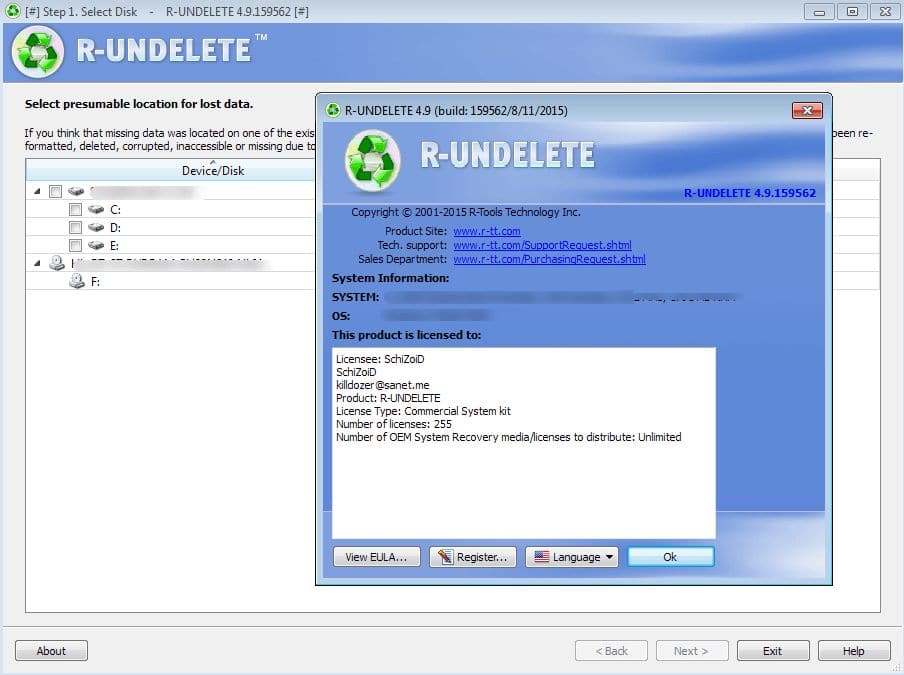The width and height of the screenshot is (904, 675).
Task: Click the 'Number of licenses: 255' line
Action: point(394,424)
